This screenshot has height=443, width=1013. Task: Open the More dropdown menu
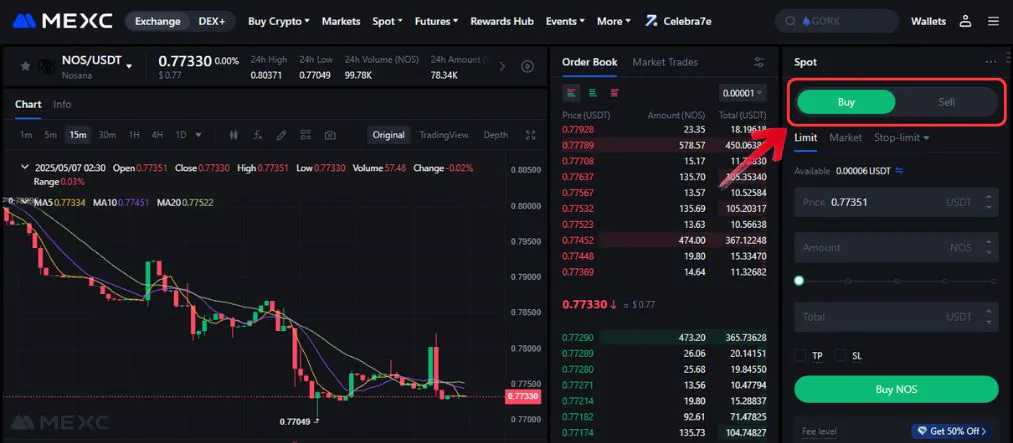[x=614, y=21]
